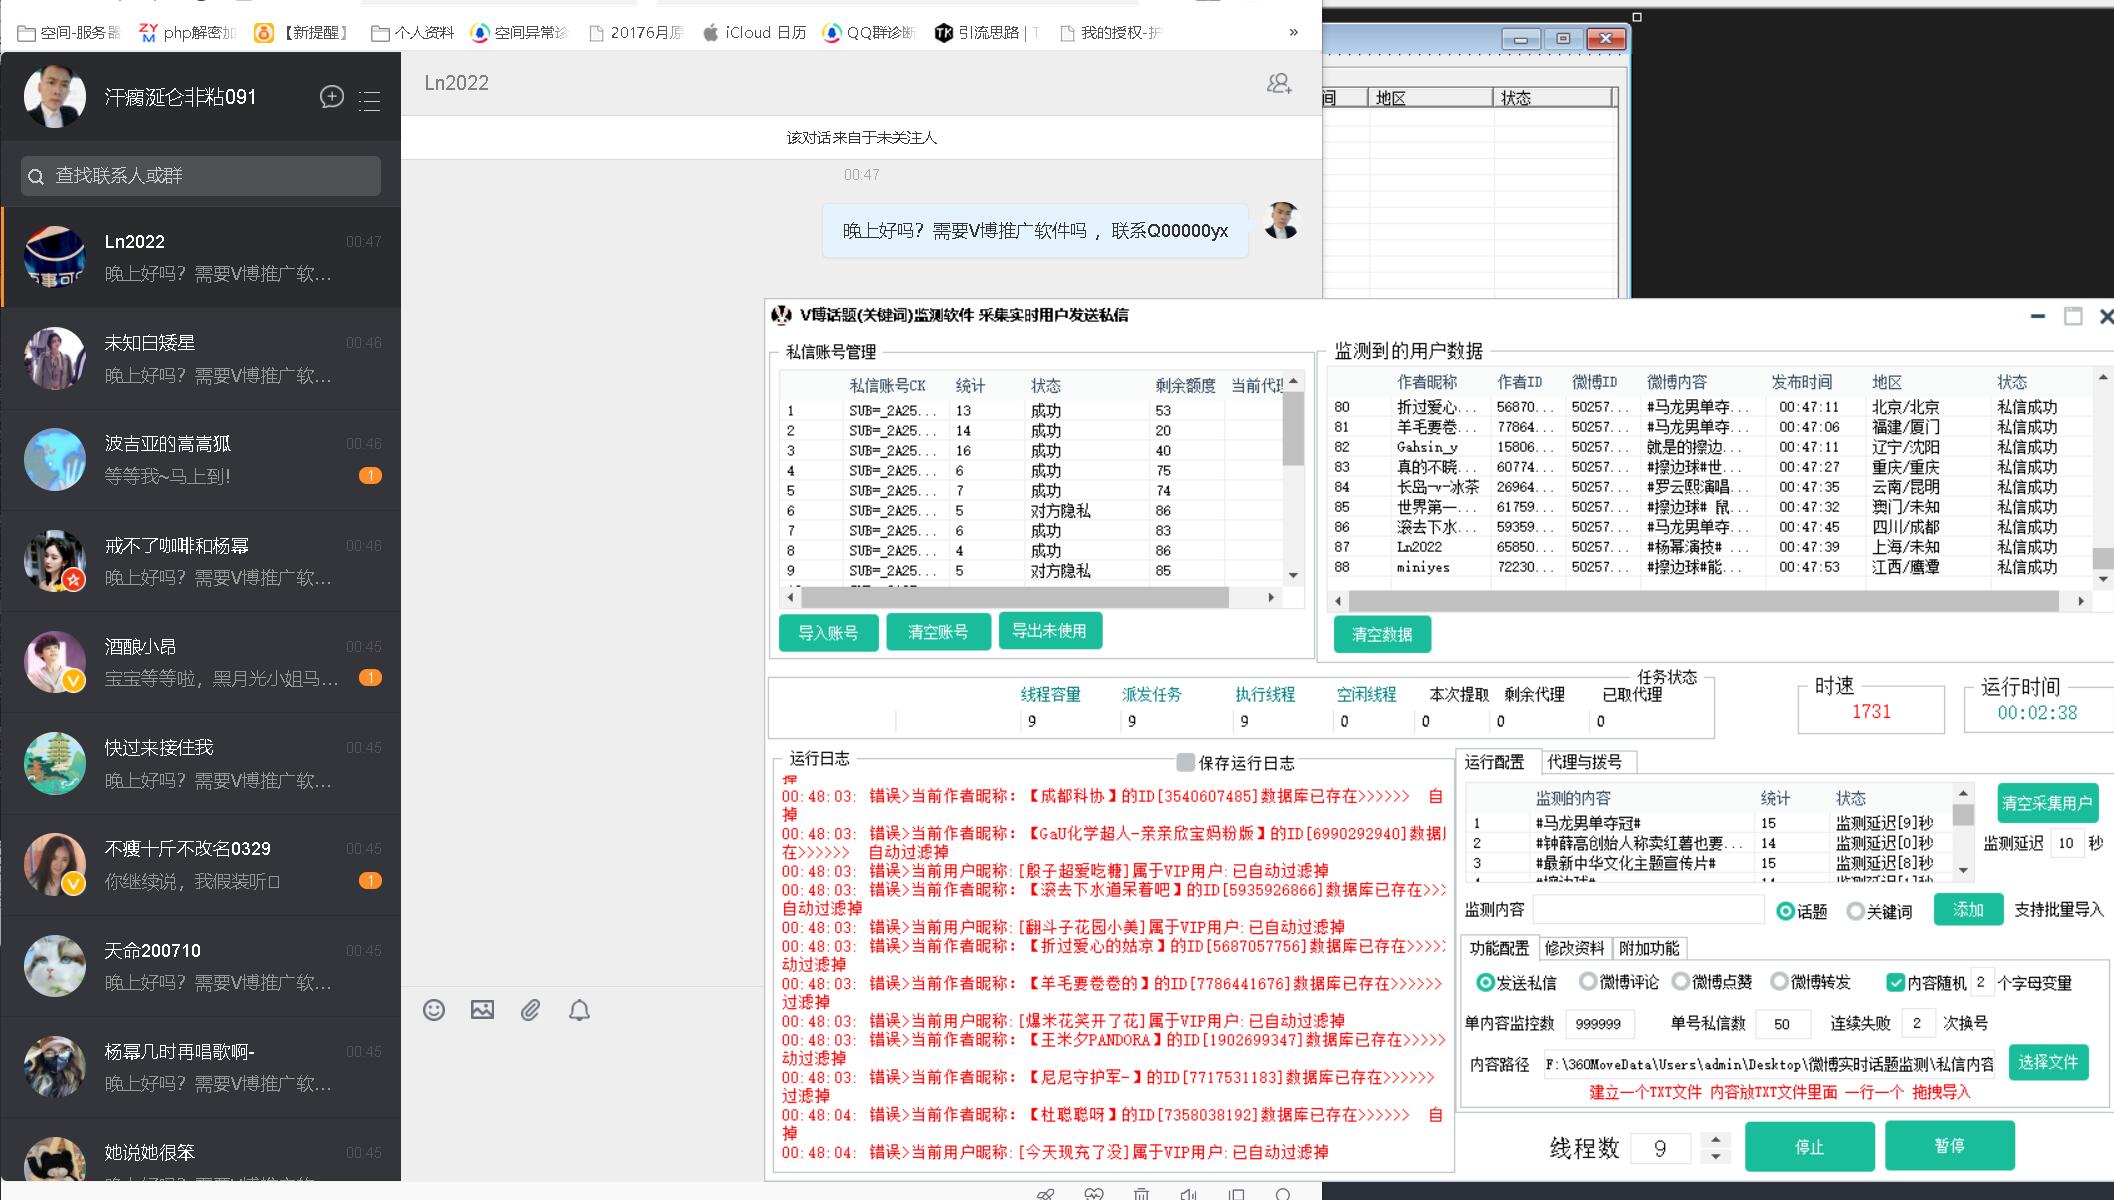Open the emoji picker icon

434,1010
